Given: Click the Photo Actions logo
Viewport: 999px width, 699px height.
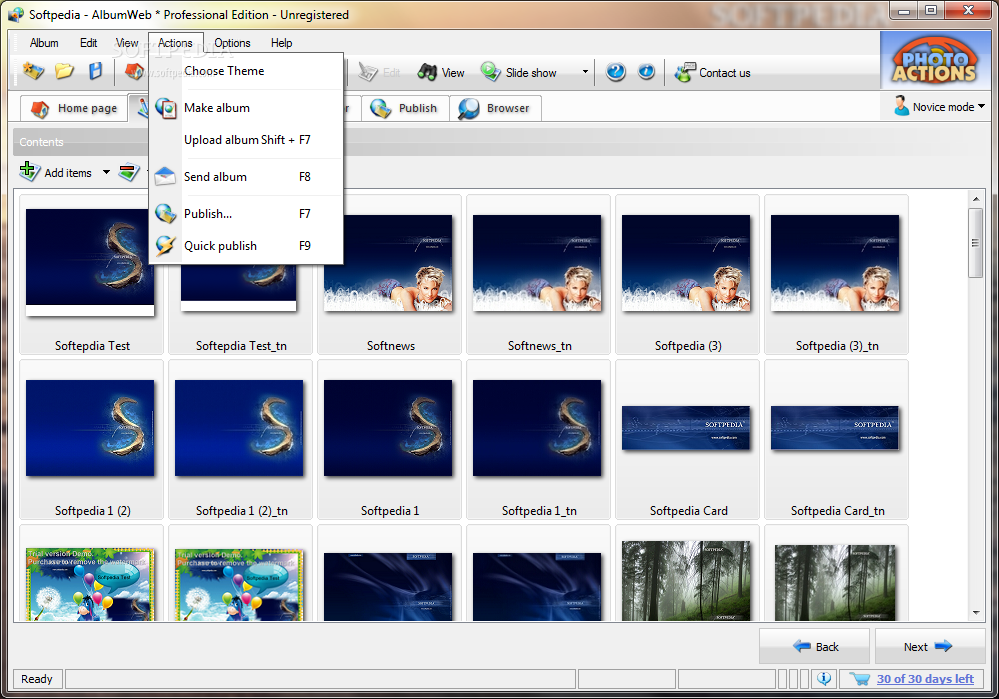Looking at the screenshot, I should click(x=933, y=61).
